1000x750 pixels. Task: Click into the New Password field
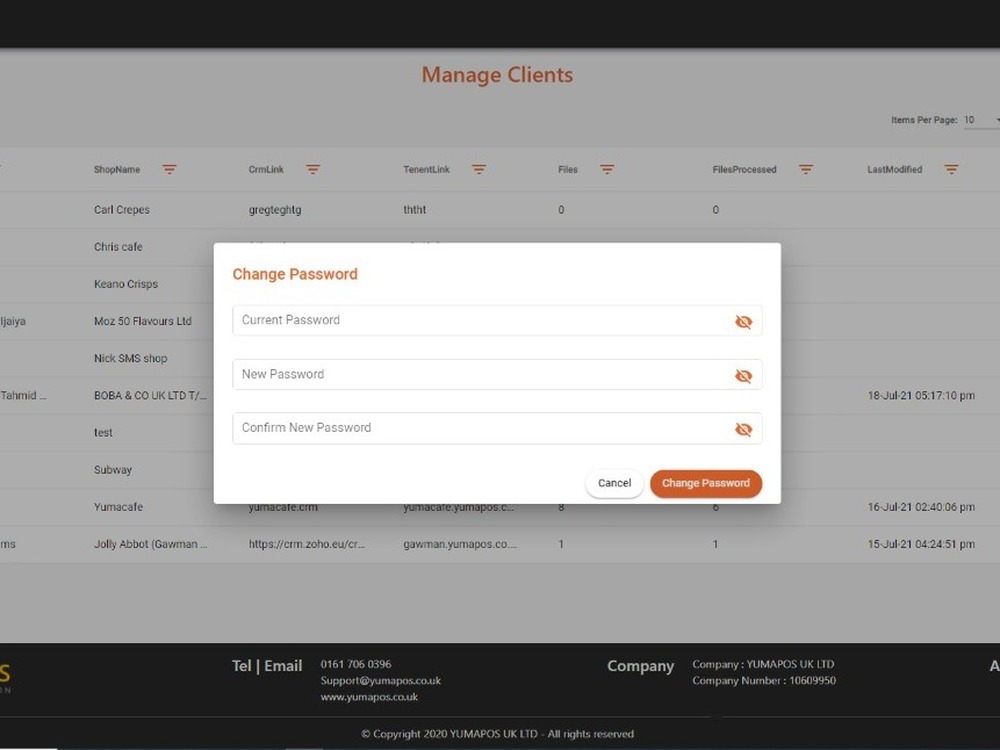click(480, 374)
